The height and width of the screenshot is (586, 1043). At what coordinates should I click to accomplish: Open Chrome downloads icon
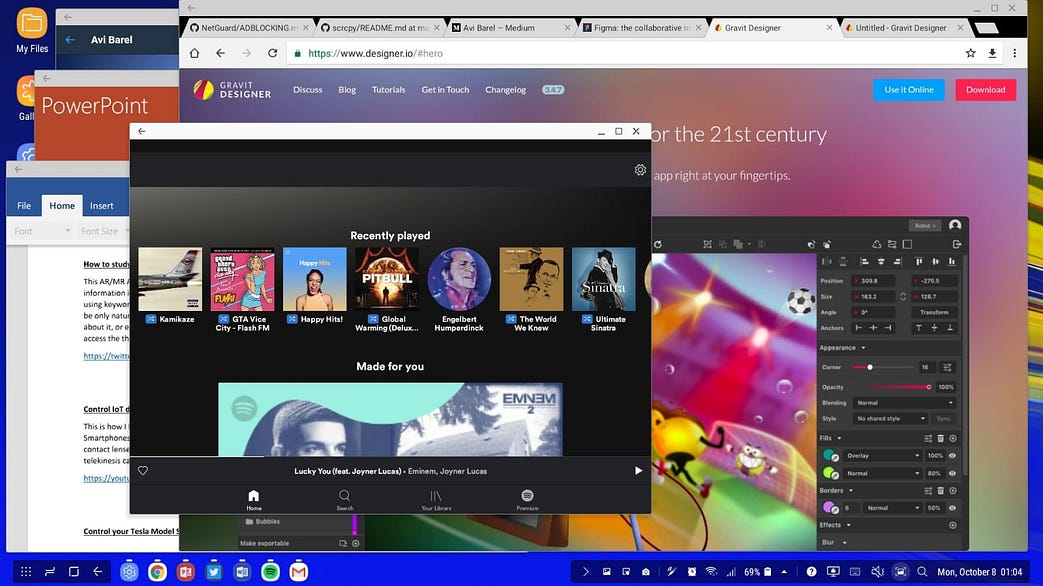[x=992, y=53]
